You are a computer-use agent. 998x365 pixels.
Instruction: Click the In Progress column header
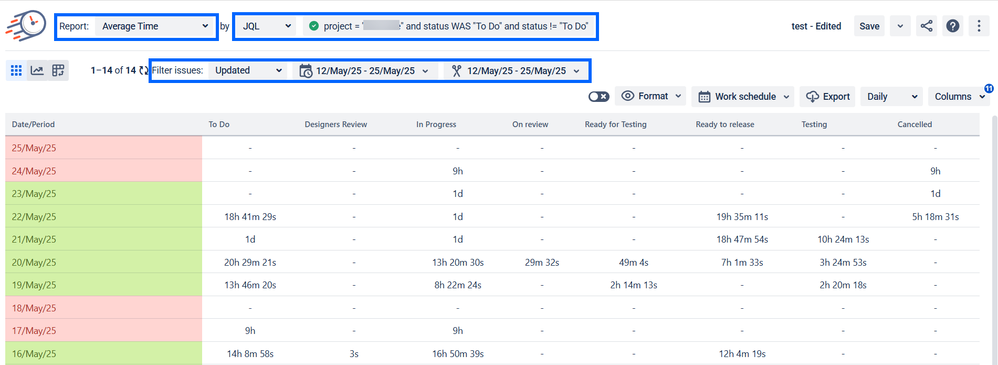[x=436, y=125]
